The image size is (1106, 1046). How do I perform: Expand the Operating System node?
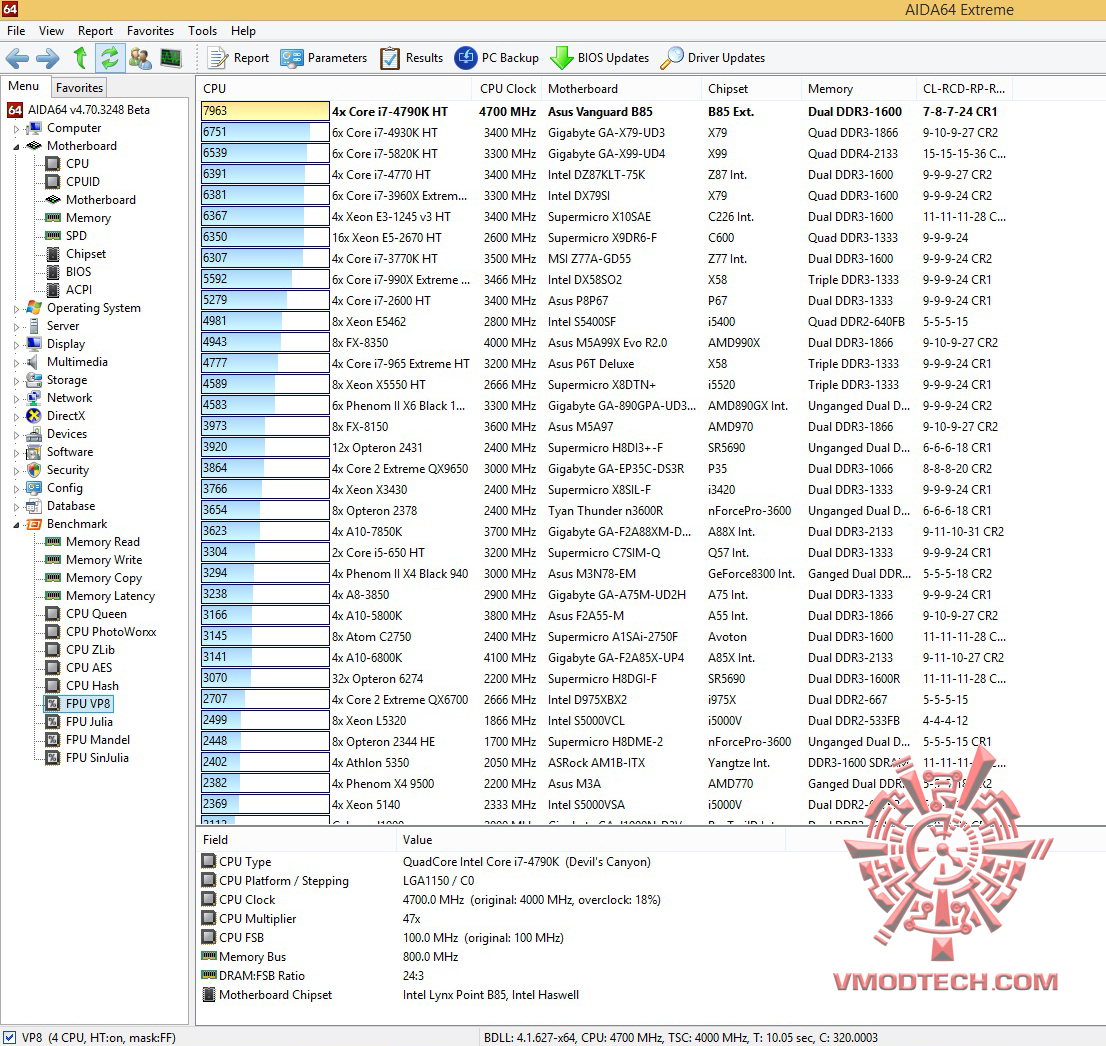(16, 309)
